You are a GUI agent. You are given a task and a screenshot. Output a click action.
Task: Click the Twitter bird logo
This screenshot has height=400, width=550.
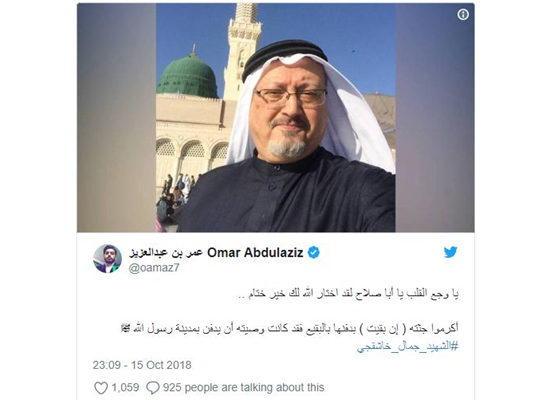pos(450,252)
